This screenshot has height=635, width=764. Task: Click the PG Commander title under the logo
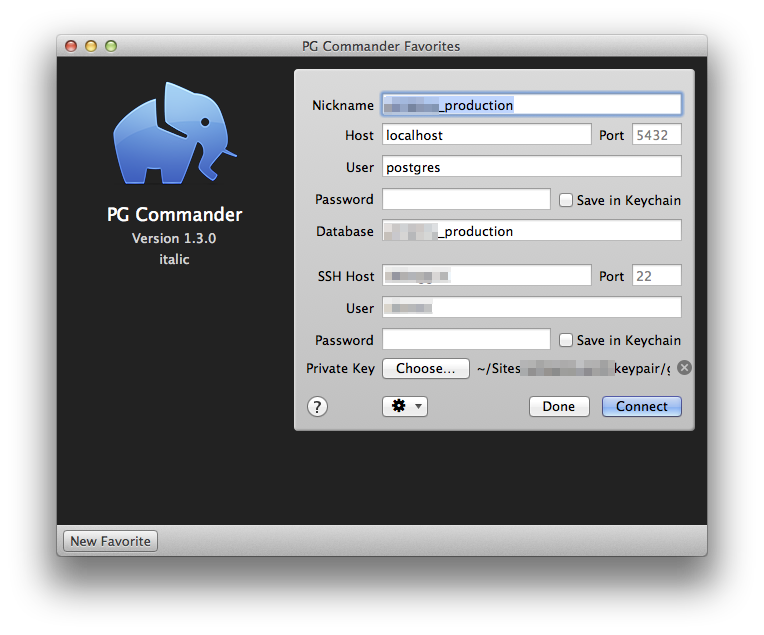[174, 214]
